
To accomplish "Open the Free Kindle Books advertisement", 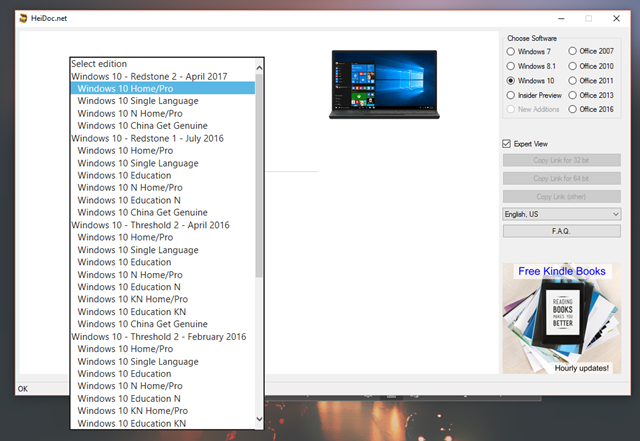I will click(x=561, y=318).
